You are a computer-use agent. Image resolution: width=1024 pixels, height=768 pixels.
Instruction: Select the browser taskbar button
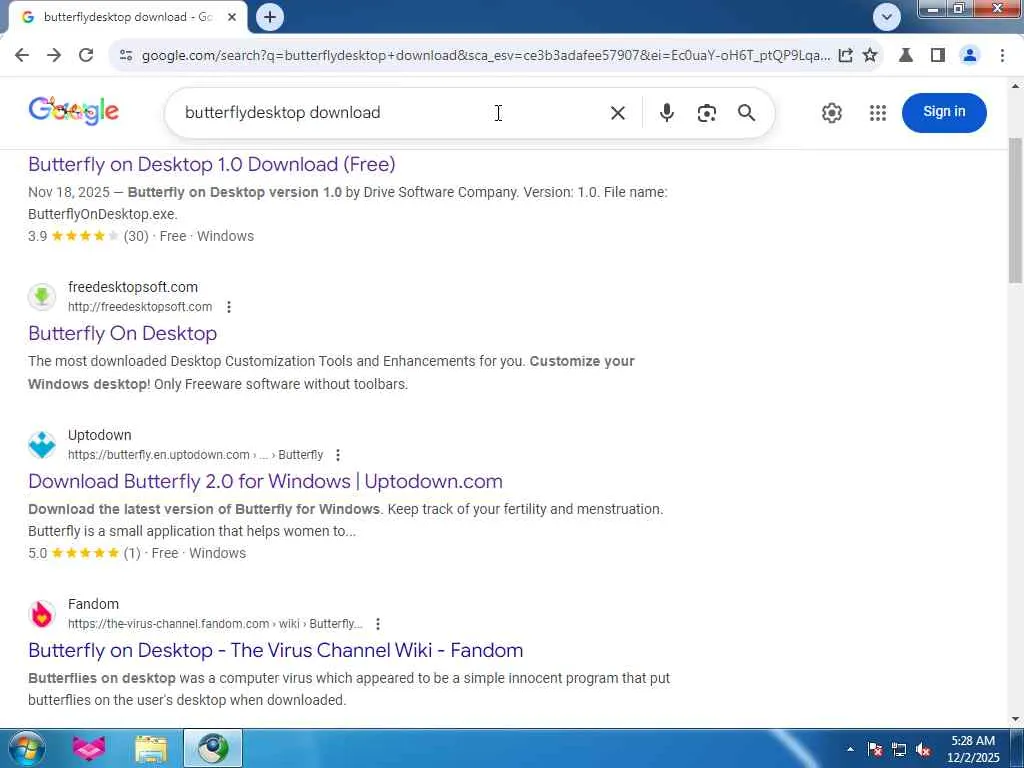(213, 748)
